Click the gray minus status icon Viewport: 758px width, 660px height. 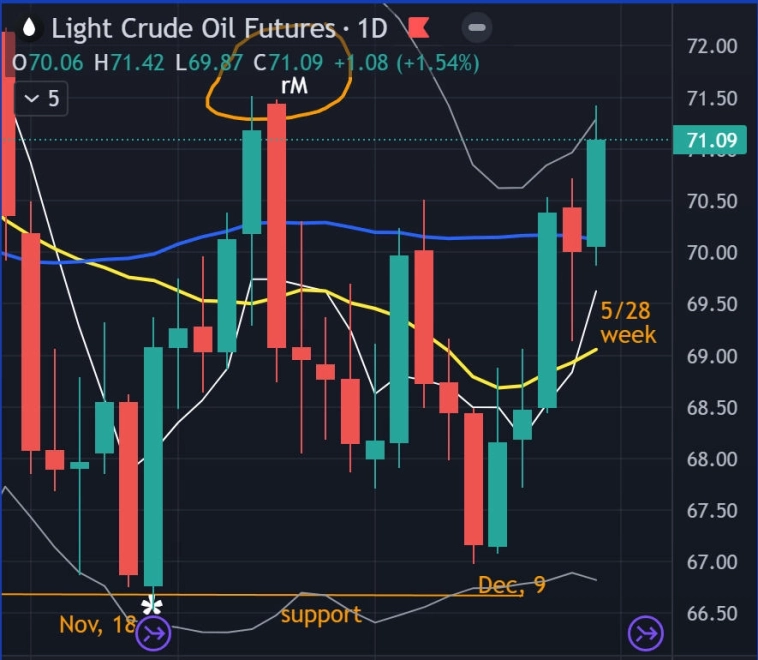(477, 28)
